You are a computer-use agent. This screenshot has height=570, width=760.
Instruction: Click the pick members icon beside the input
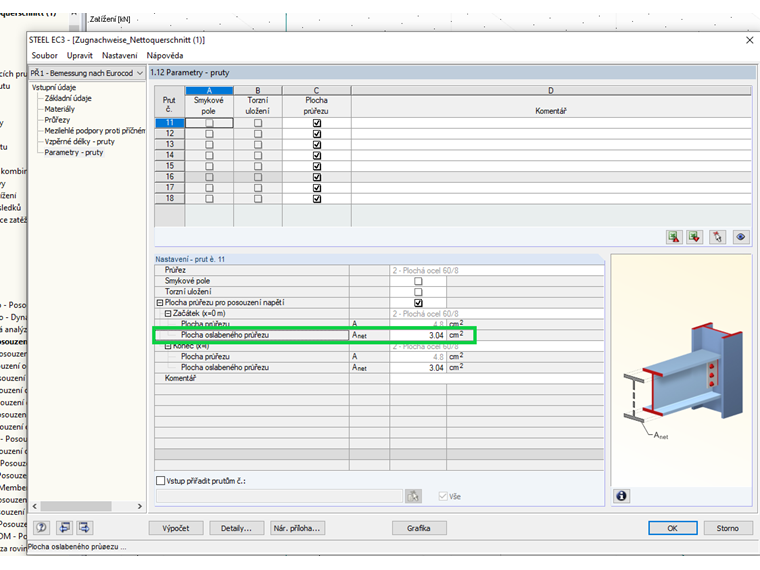pyautogui.click(x=413, y=496)
